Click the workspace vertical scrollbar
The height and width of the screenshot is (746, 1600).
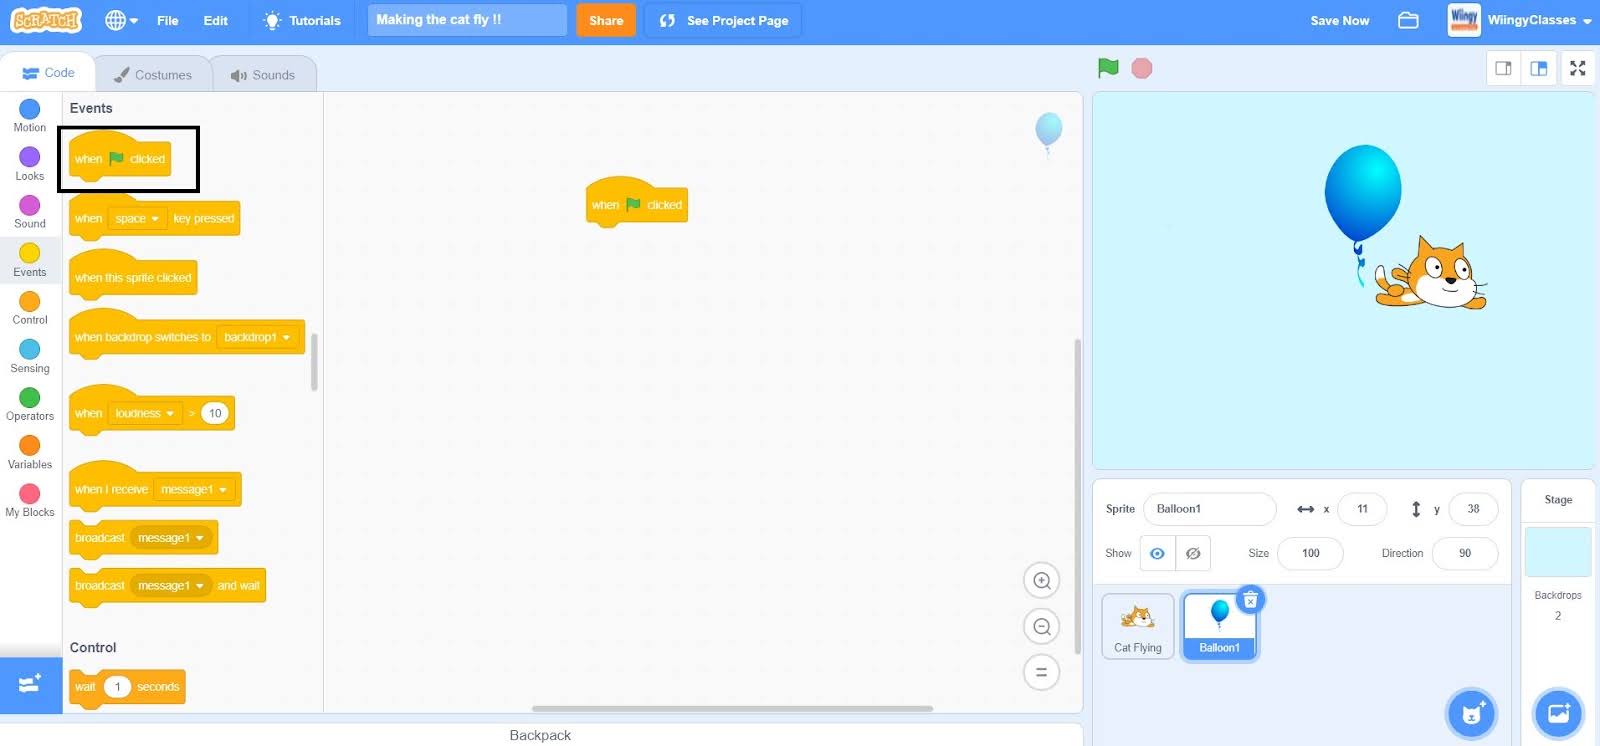1077,496
